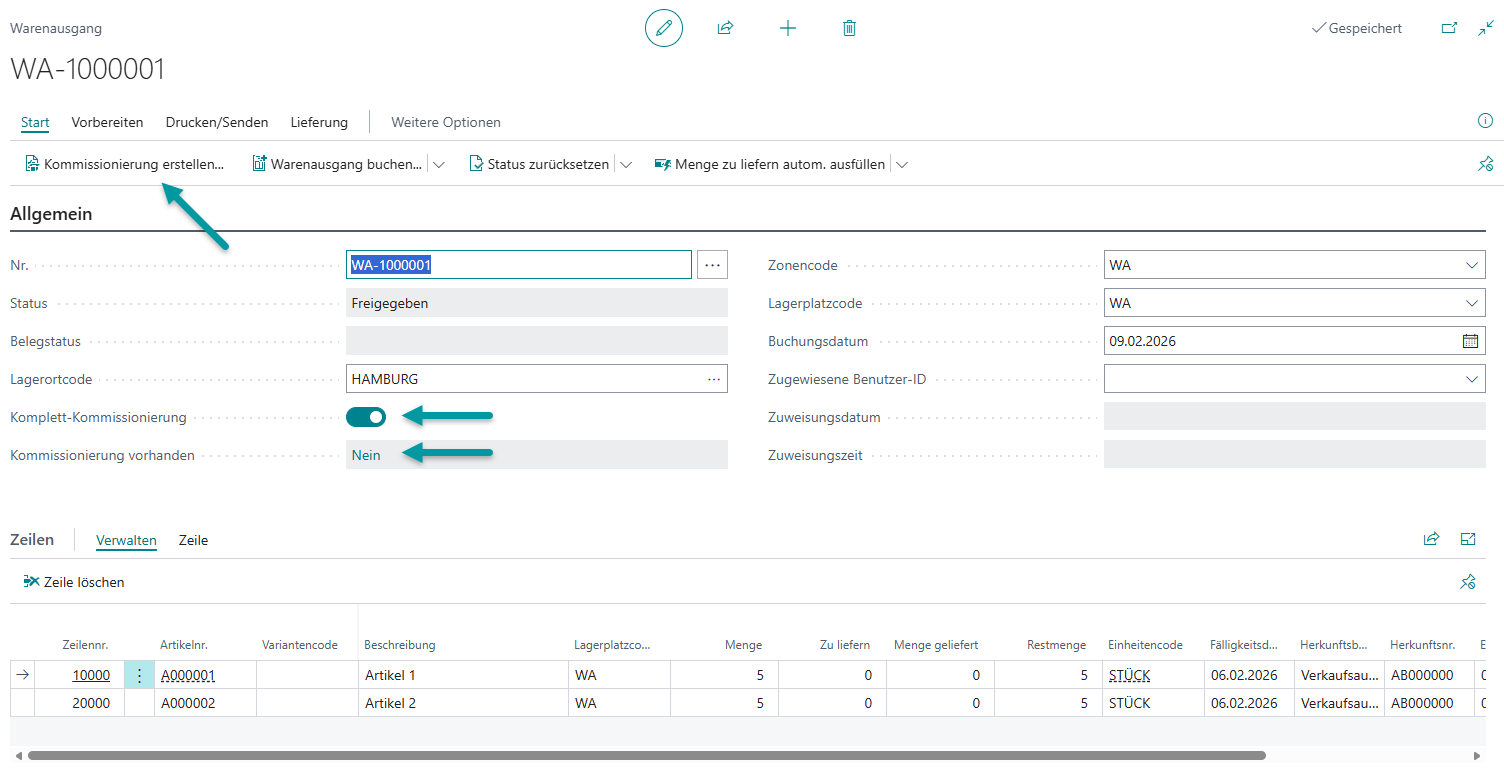Click the Nr. input field
Image resolution: width=1504 pixels, height=769 pixels.
(x=518, y=265)
